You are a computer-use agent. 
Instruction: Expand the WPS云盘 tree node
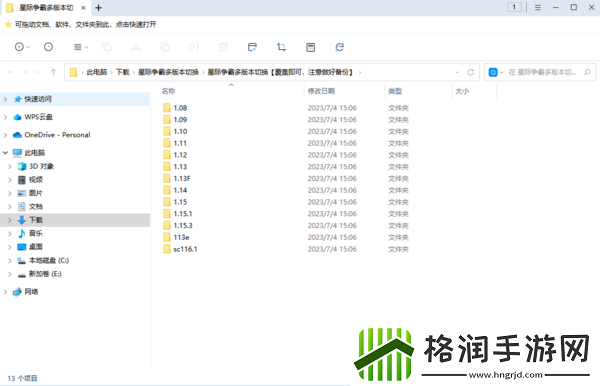pos(5,117)
